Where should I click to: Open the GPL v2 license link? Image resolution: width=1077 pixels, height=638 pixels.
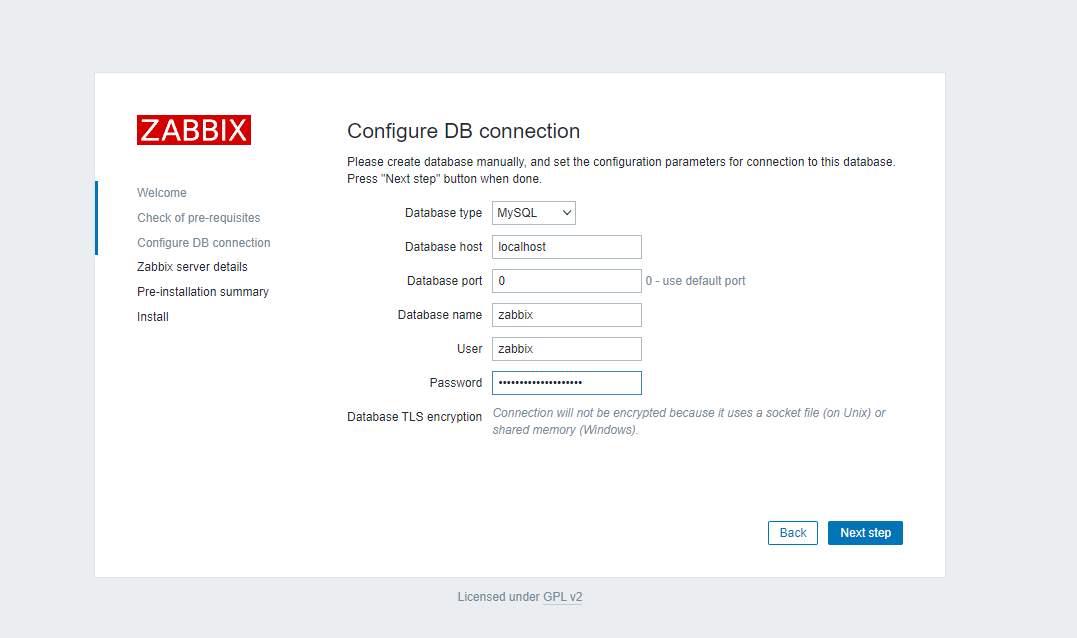point(562,597)
